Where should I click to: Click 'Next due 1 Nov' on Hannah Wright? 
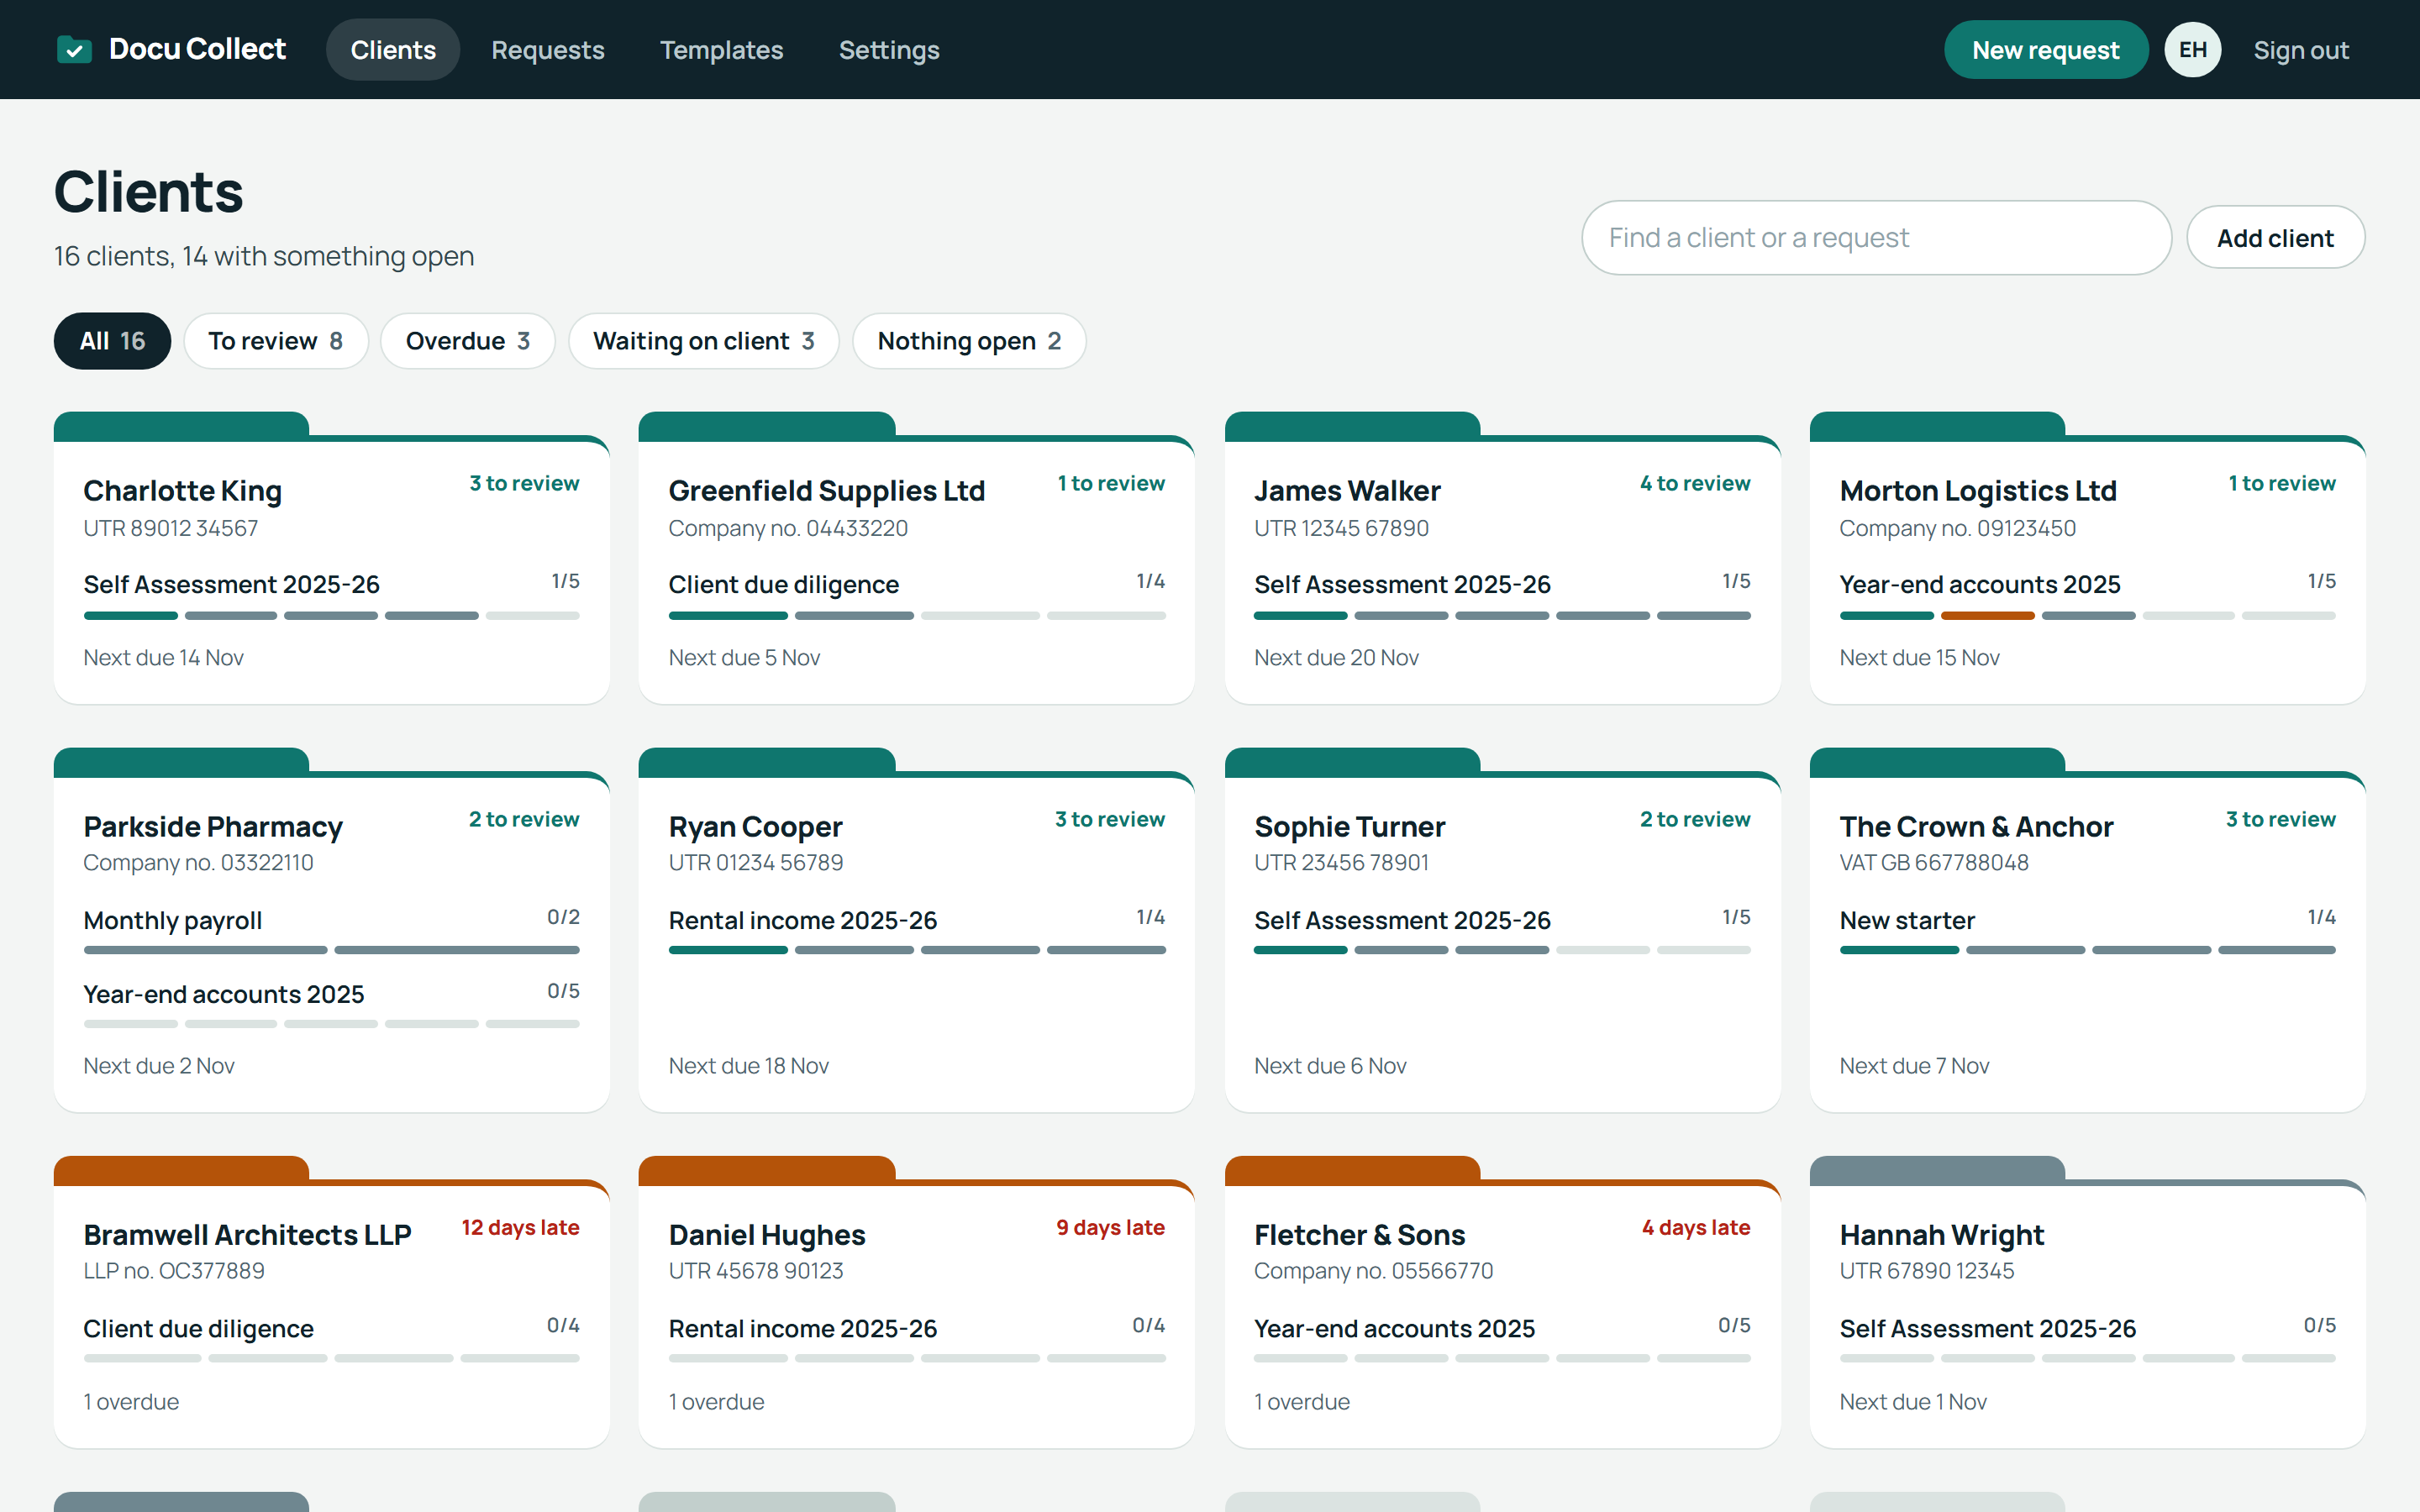(x=1913, y=1402)
